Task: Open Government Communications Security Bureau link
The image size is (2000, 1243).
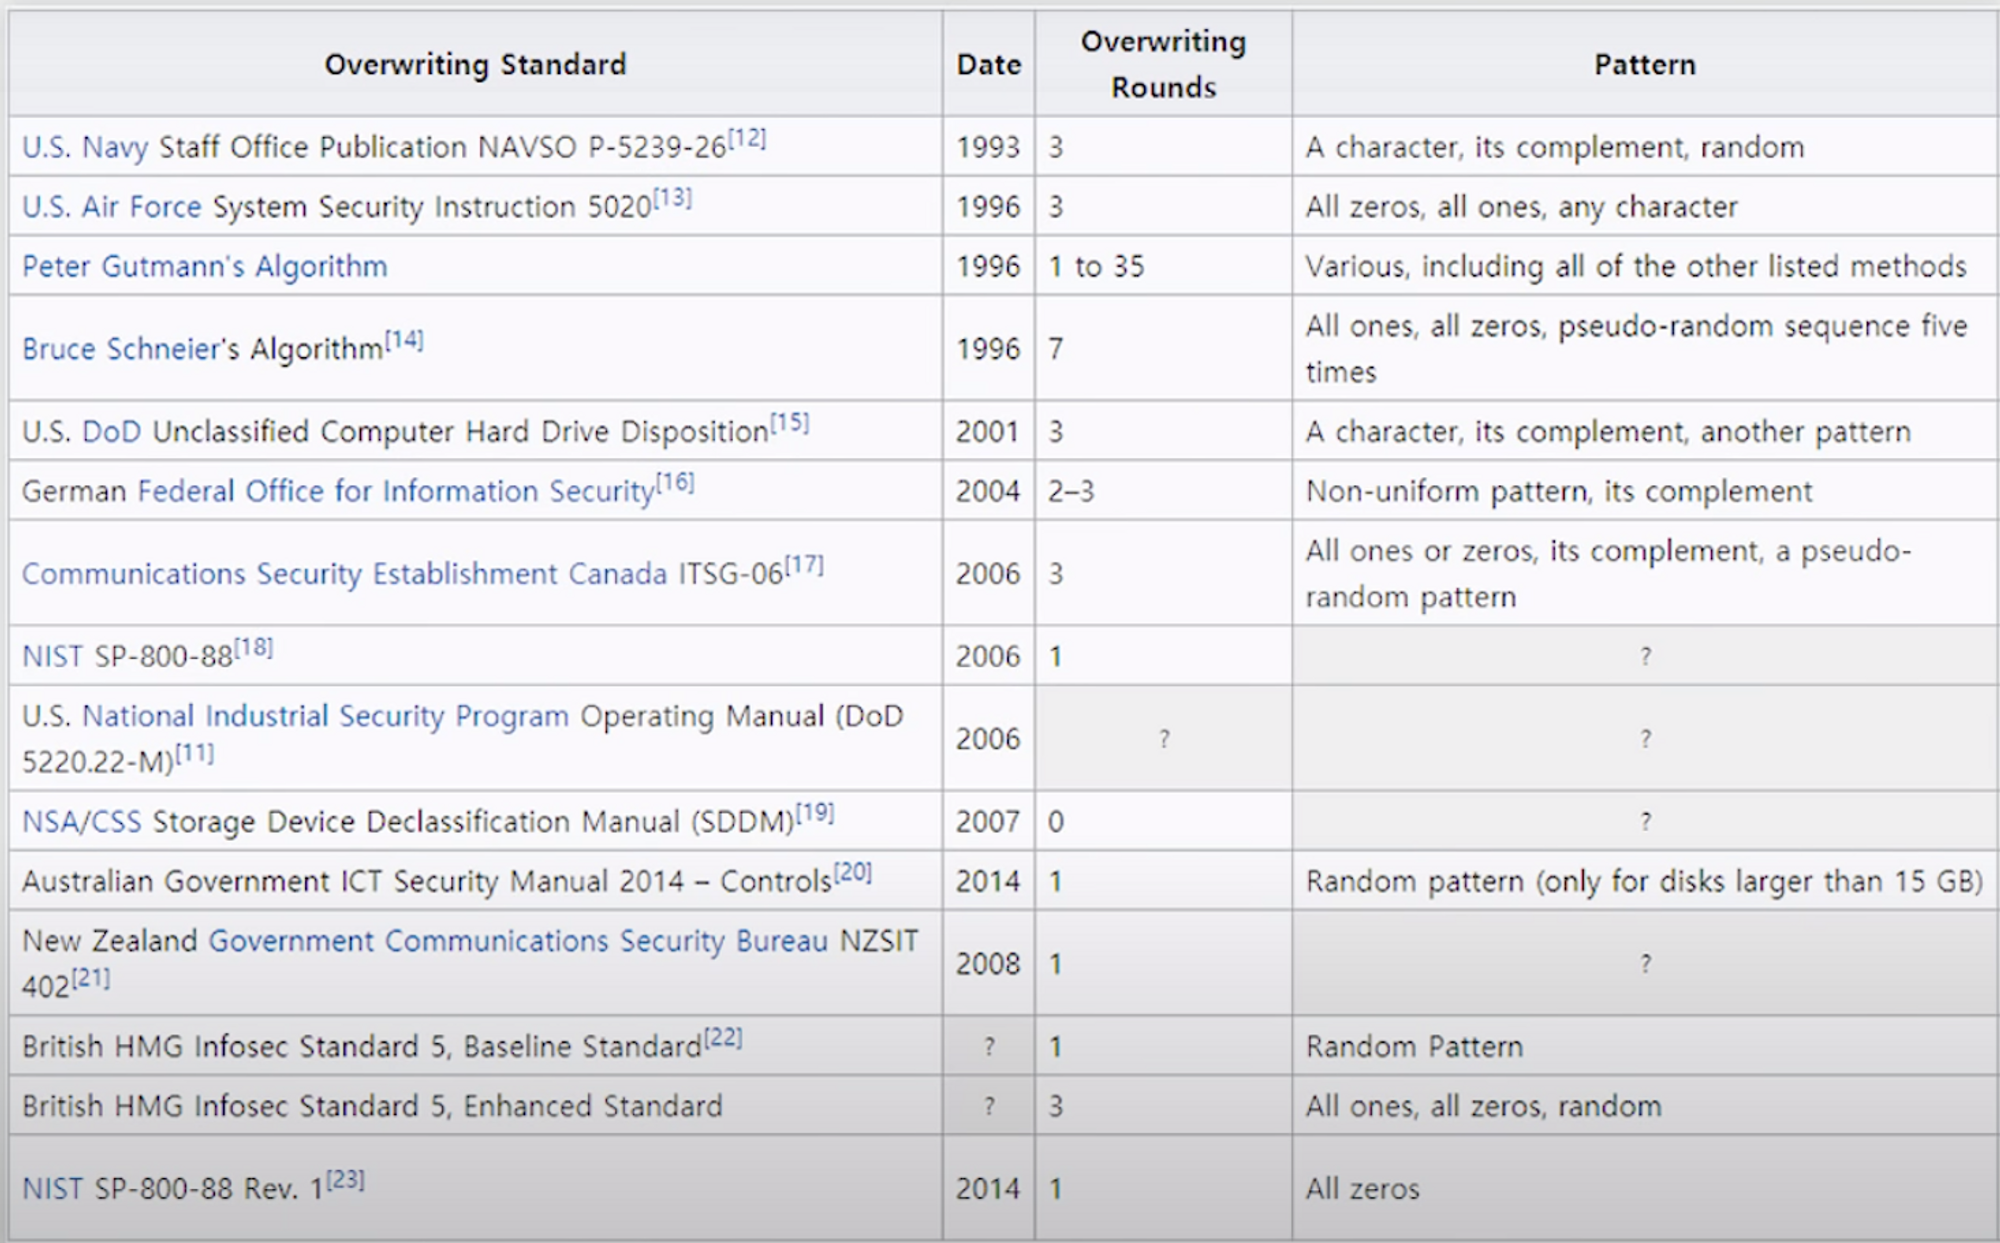Action: 518,941
